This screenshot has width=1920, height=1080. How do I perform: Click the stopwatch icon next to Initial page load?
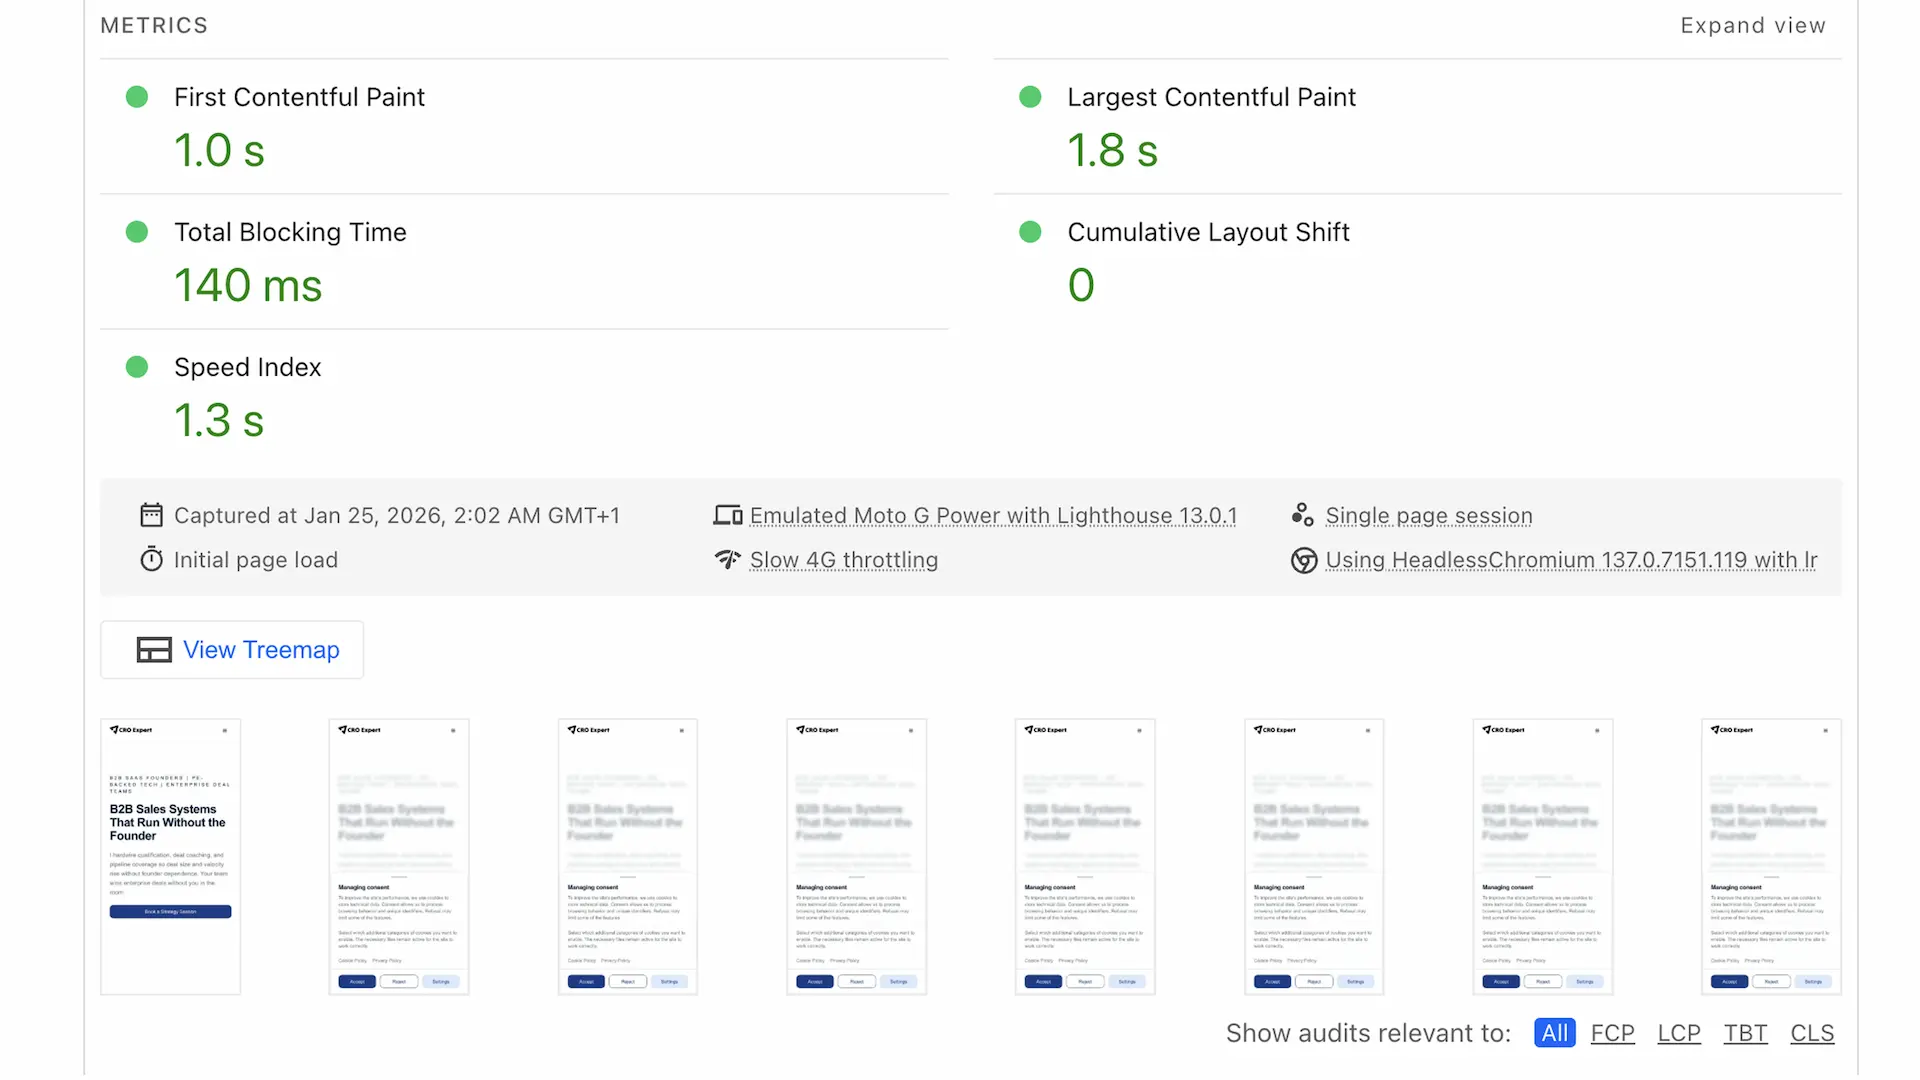152,559
